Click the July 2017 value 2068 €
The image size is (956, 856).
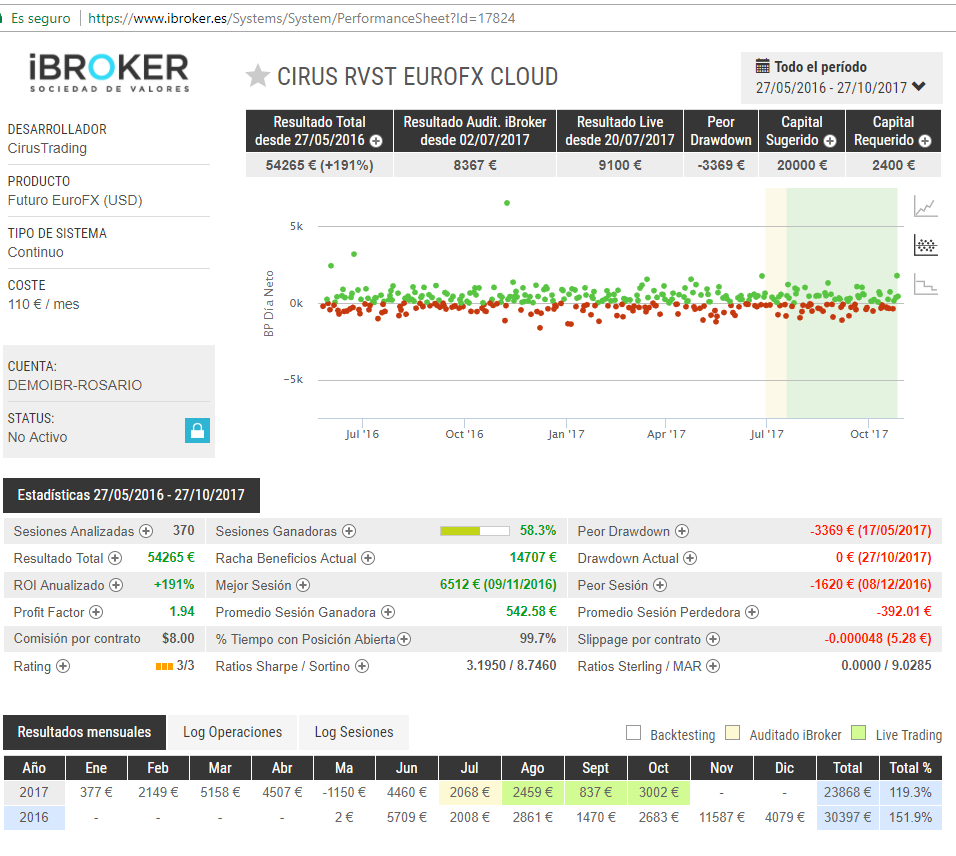point(469,793)
